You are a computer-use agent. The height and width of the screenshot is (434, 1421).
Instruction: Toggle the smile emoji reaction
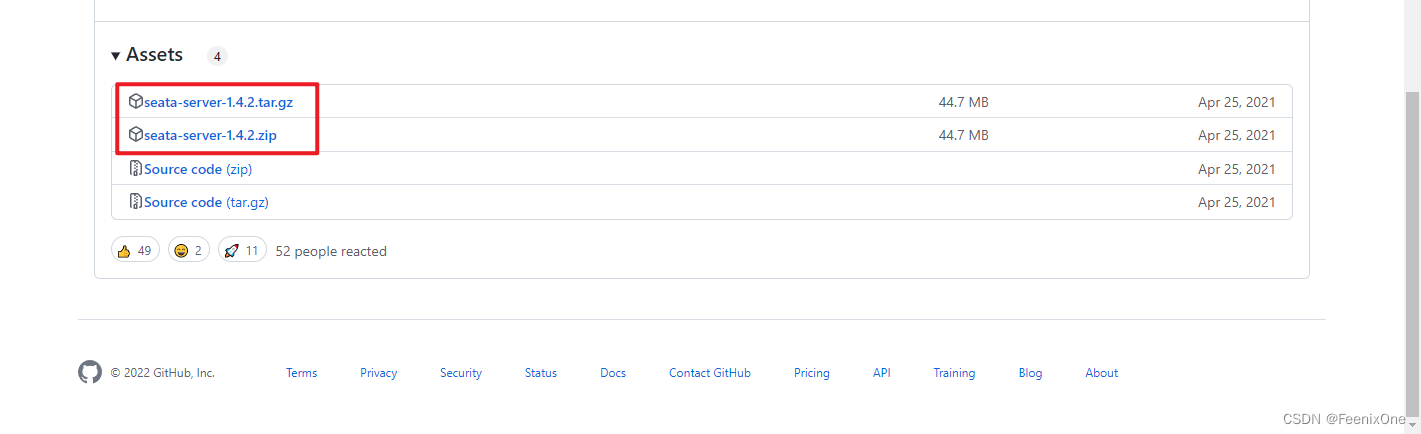pos(188,251)
